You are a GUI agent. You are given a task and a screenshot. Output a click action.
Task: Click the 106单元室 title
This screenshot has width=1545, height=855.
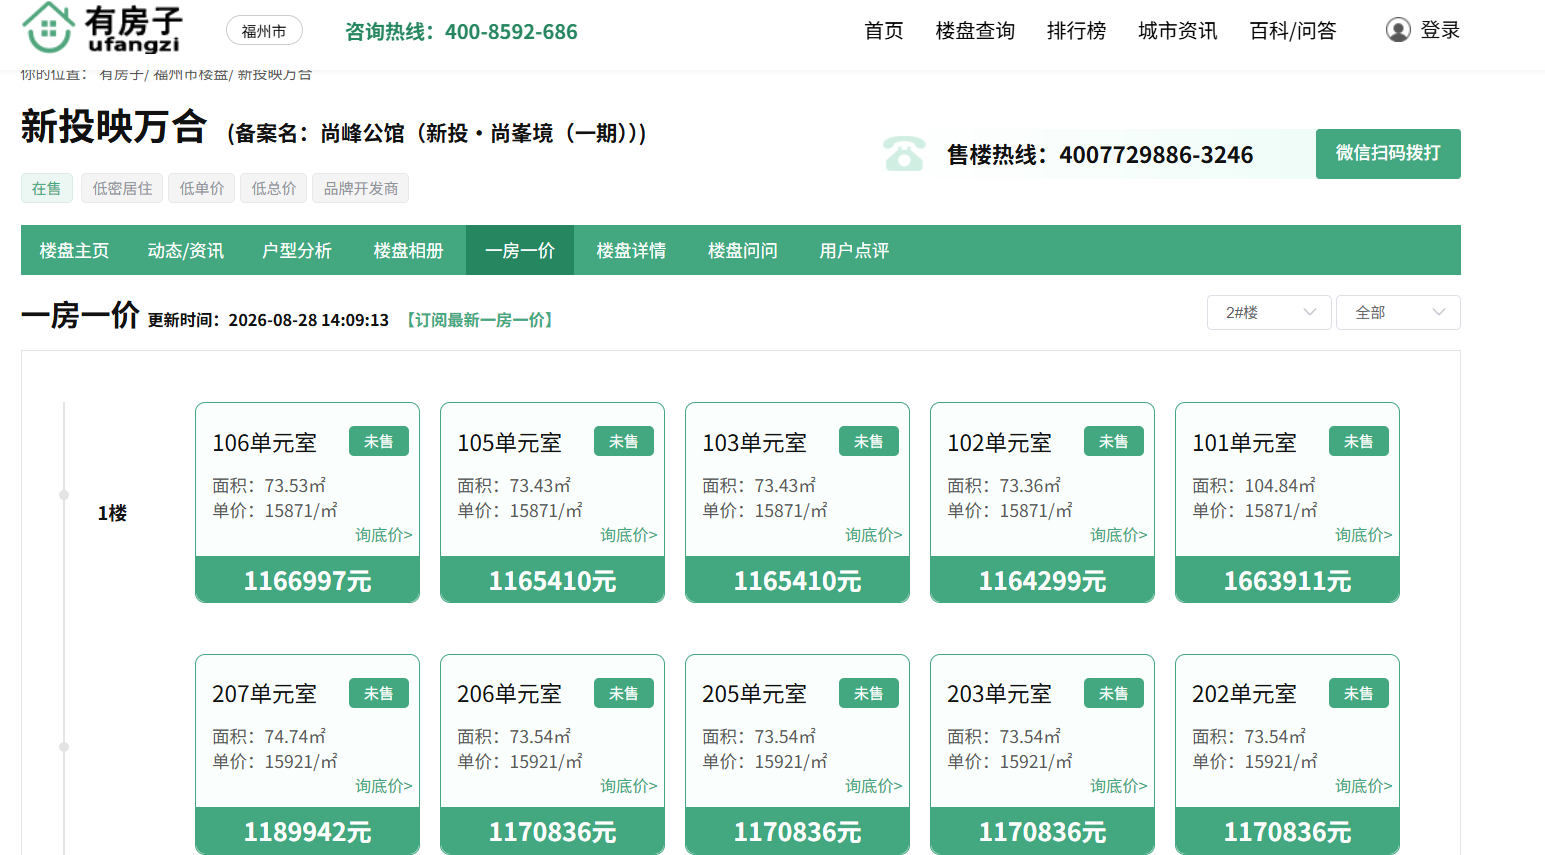(x=265, y=443)
